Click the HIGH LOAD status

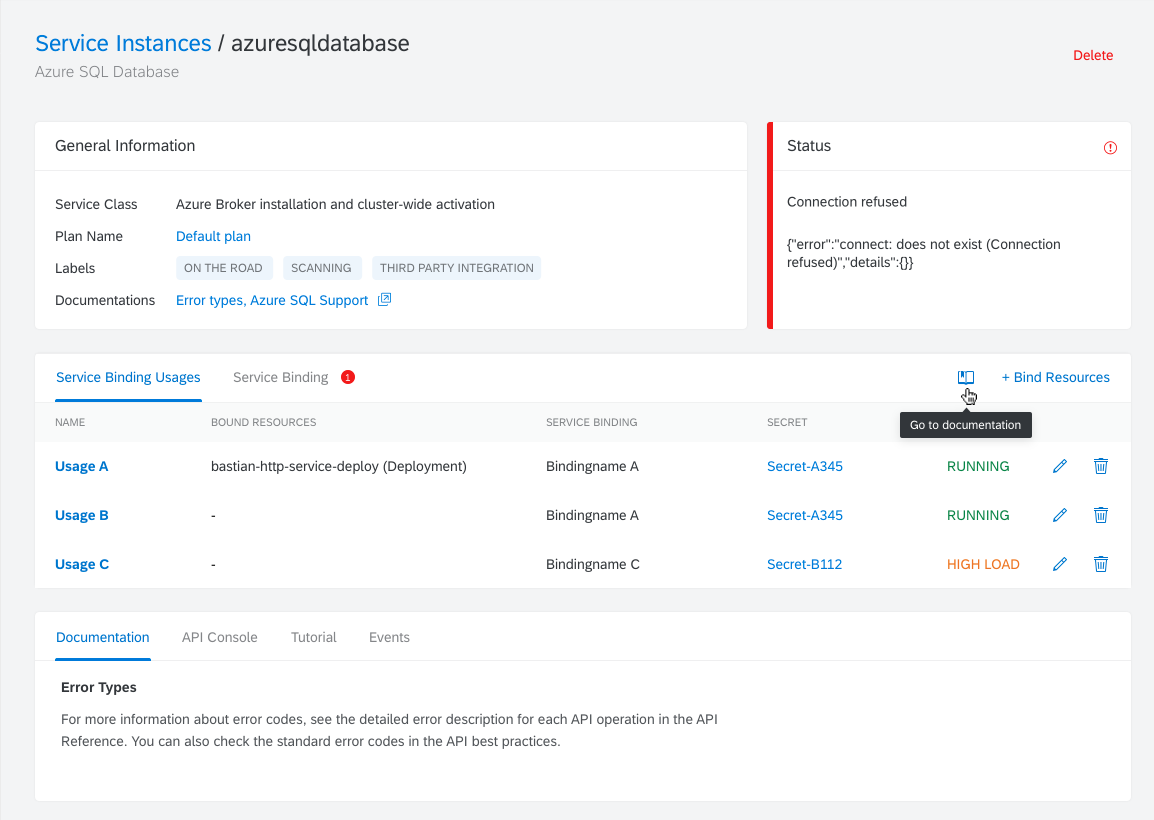(983, 565)
